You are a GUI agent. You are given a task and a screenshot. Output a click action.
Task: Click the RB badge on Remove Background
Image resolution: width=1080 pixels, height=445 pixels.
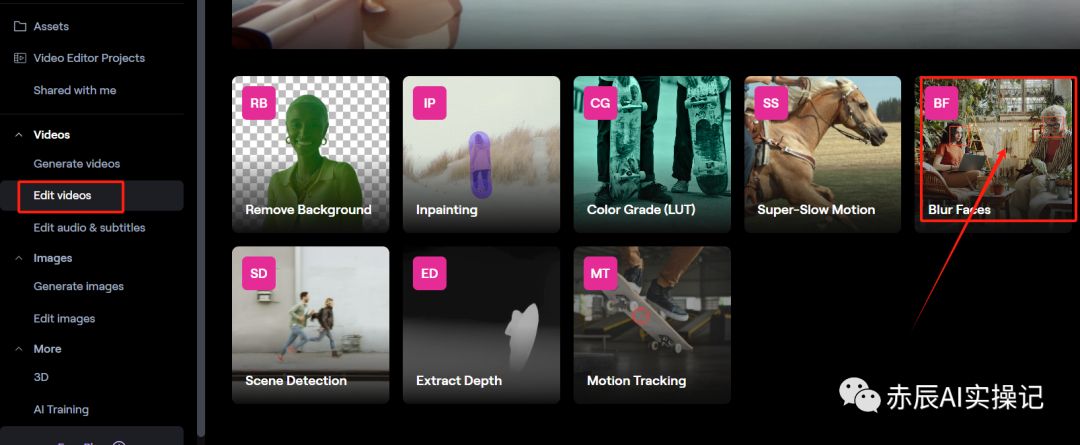tap(258, 103)
